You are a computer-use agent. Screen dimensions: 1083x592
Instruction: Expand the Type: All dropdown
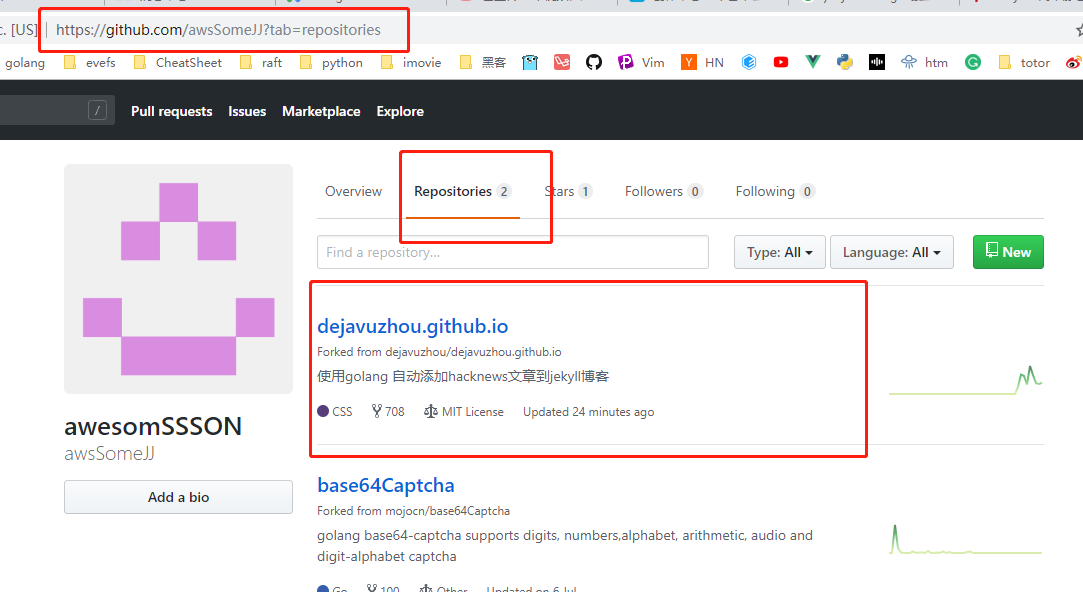point(779,252)
